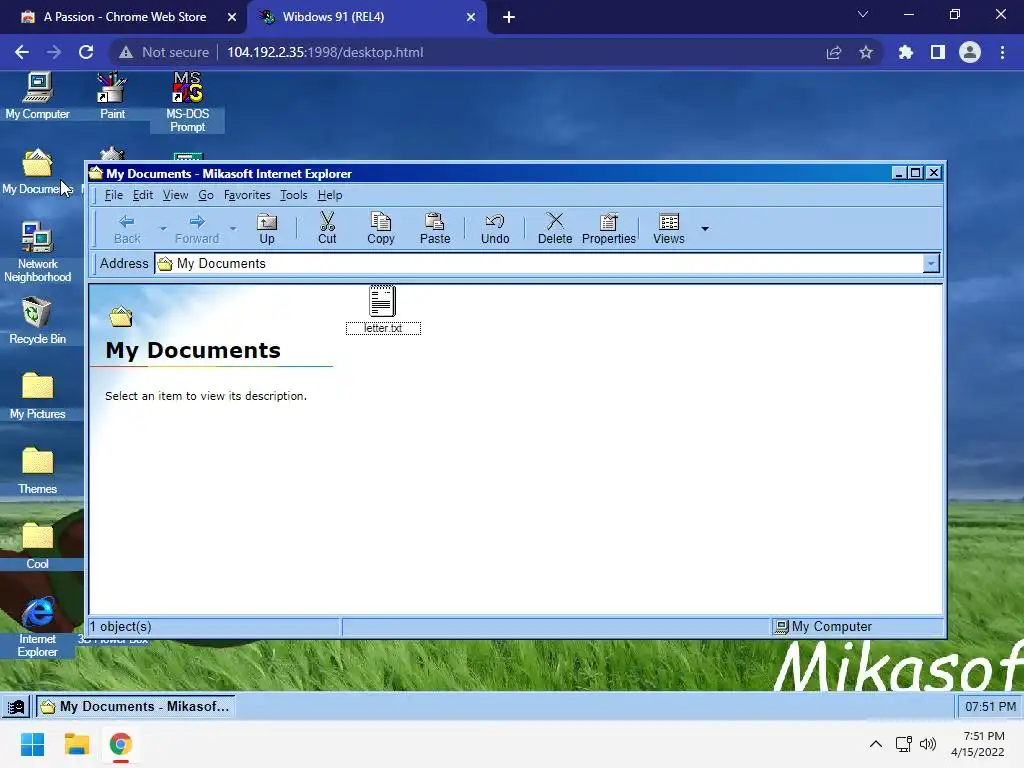This screenshot has width=1024, height=768.
Task: Maximize the My Documents window
Action: point(916,172)
